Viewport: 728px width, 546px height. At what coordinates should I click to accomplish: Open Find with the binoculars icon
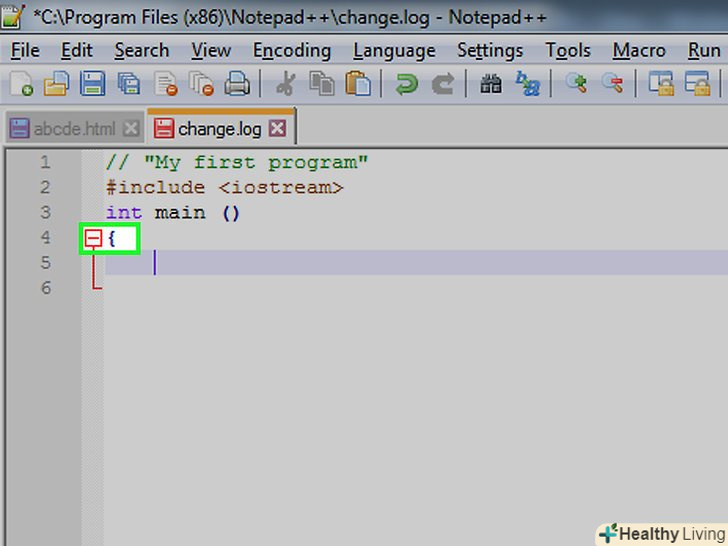(491, 84)
